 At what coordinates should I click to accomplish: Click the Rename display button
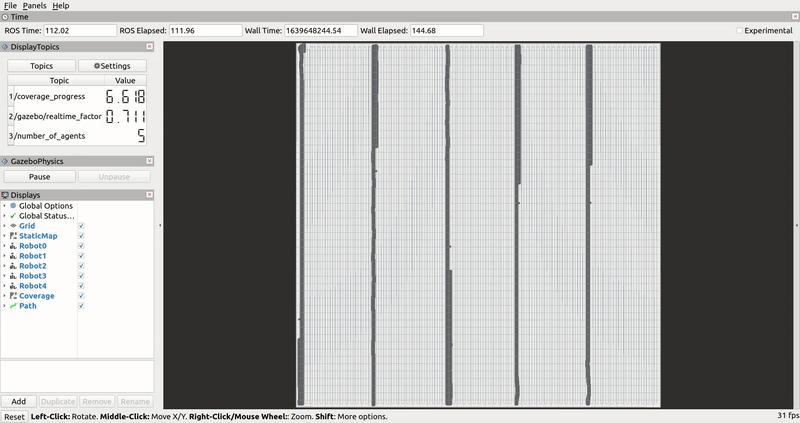click(135, 402)
